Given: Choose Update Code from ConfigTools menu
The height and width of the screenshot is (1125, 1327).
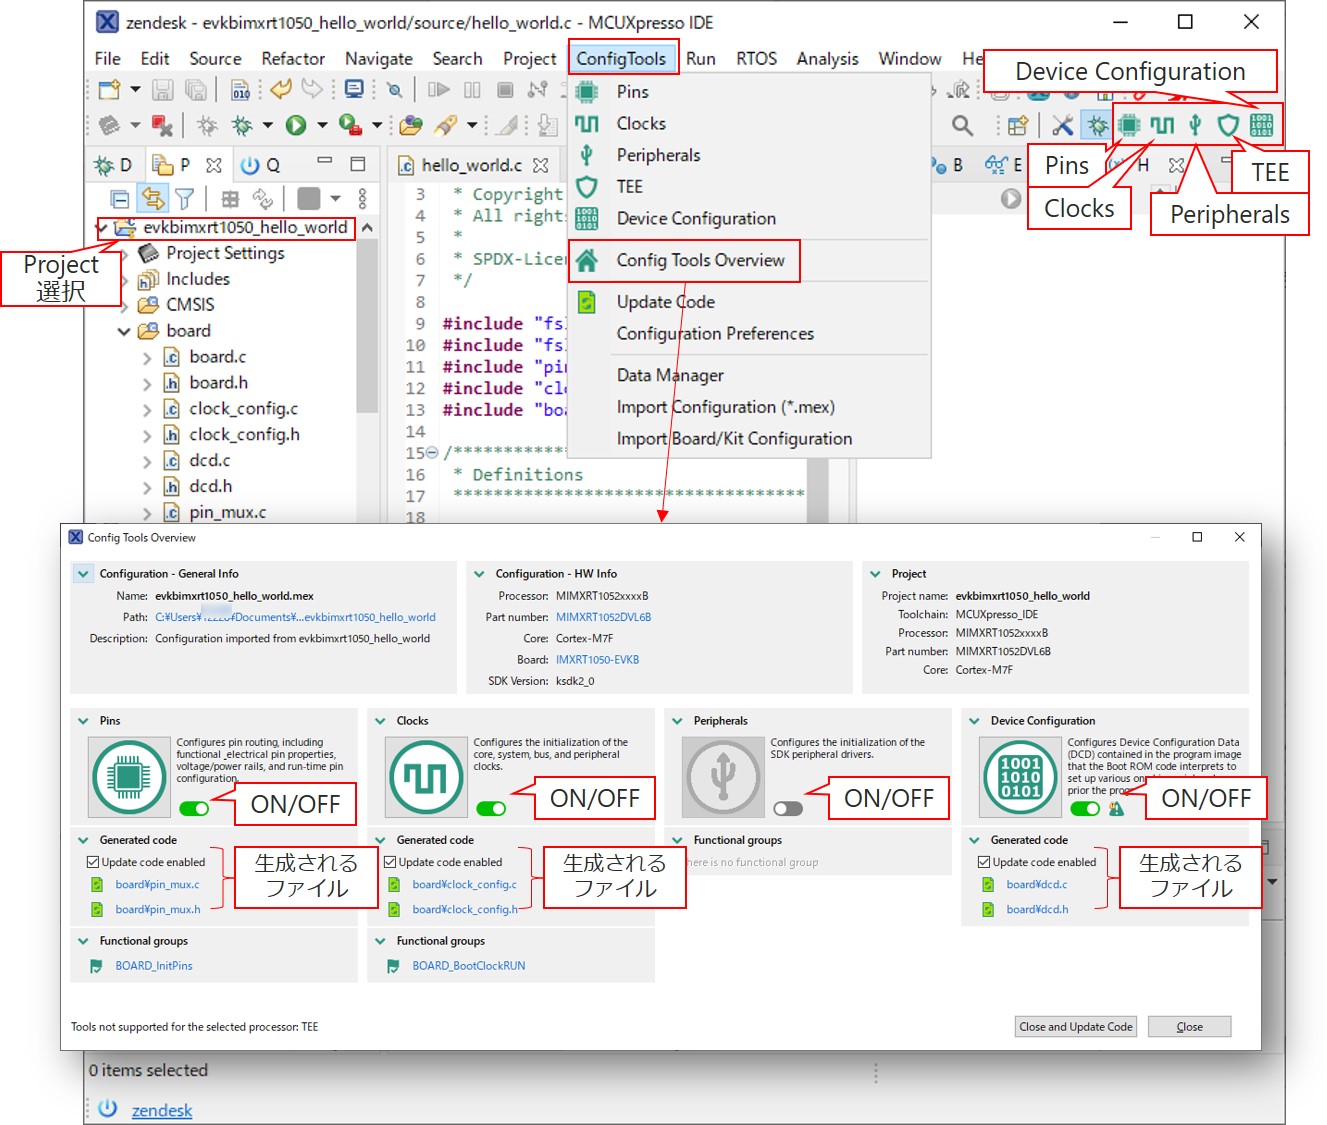Looking at the screenshot, I should coord(666,302).
